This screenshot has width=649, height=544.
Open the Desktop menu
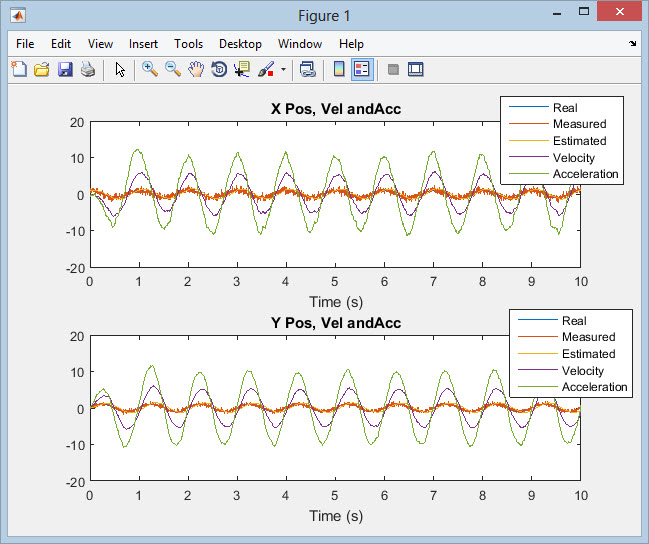pyautogui.click(x=240, y=44)
